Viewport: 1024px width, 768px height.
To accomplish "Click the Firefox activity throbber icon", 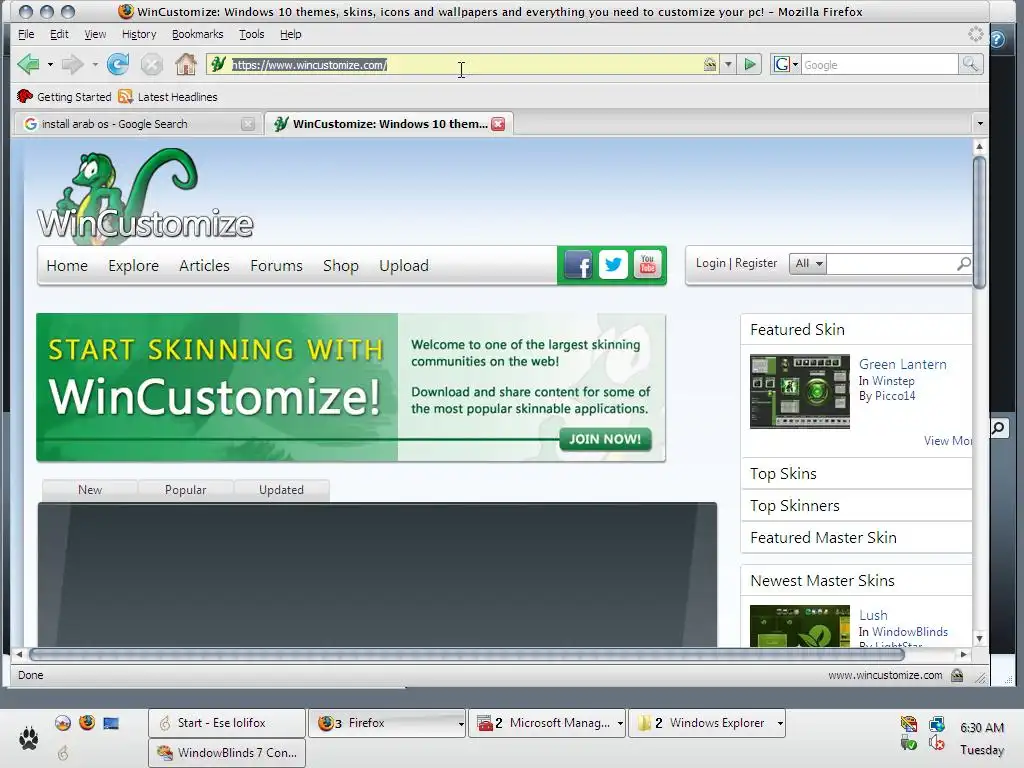I will point(976,34).
